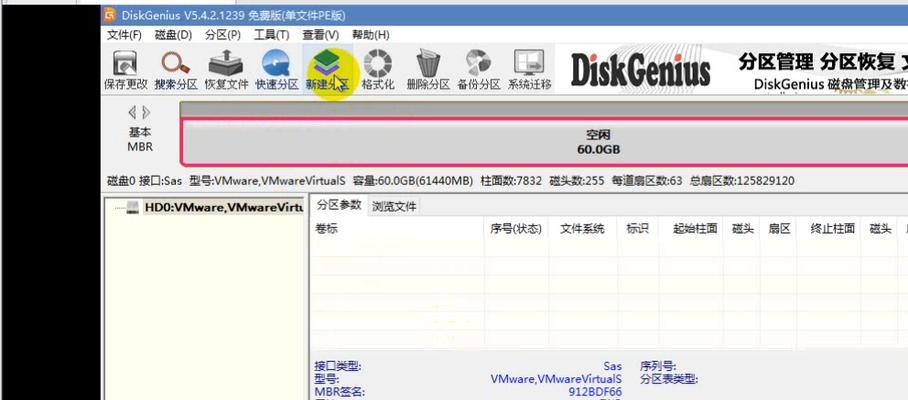The width and height of the screenshot is (908, 400).
Task: Switch to Partition Parameters (分区参数) tab
Action: coord(339,205)
